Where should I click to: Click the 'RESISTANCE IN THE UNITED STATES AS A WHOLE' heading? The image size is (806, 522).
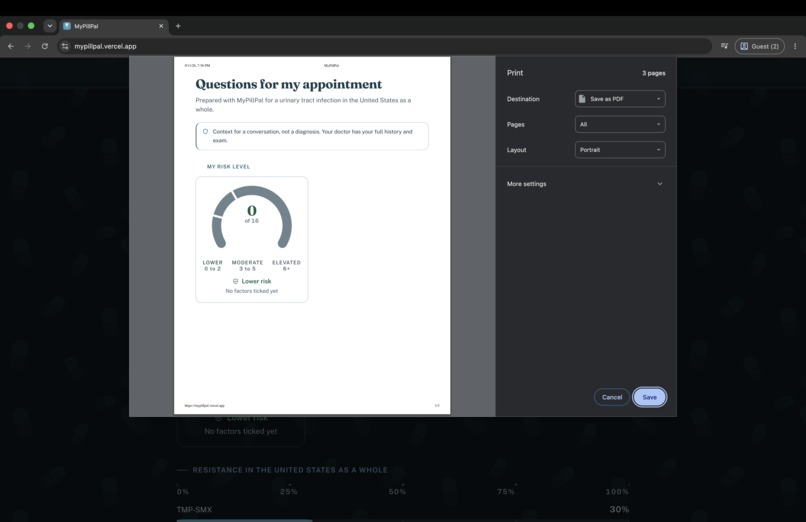tap(290, 470)
